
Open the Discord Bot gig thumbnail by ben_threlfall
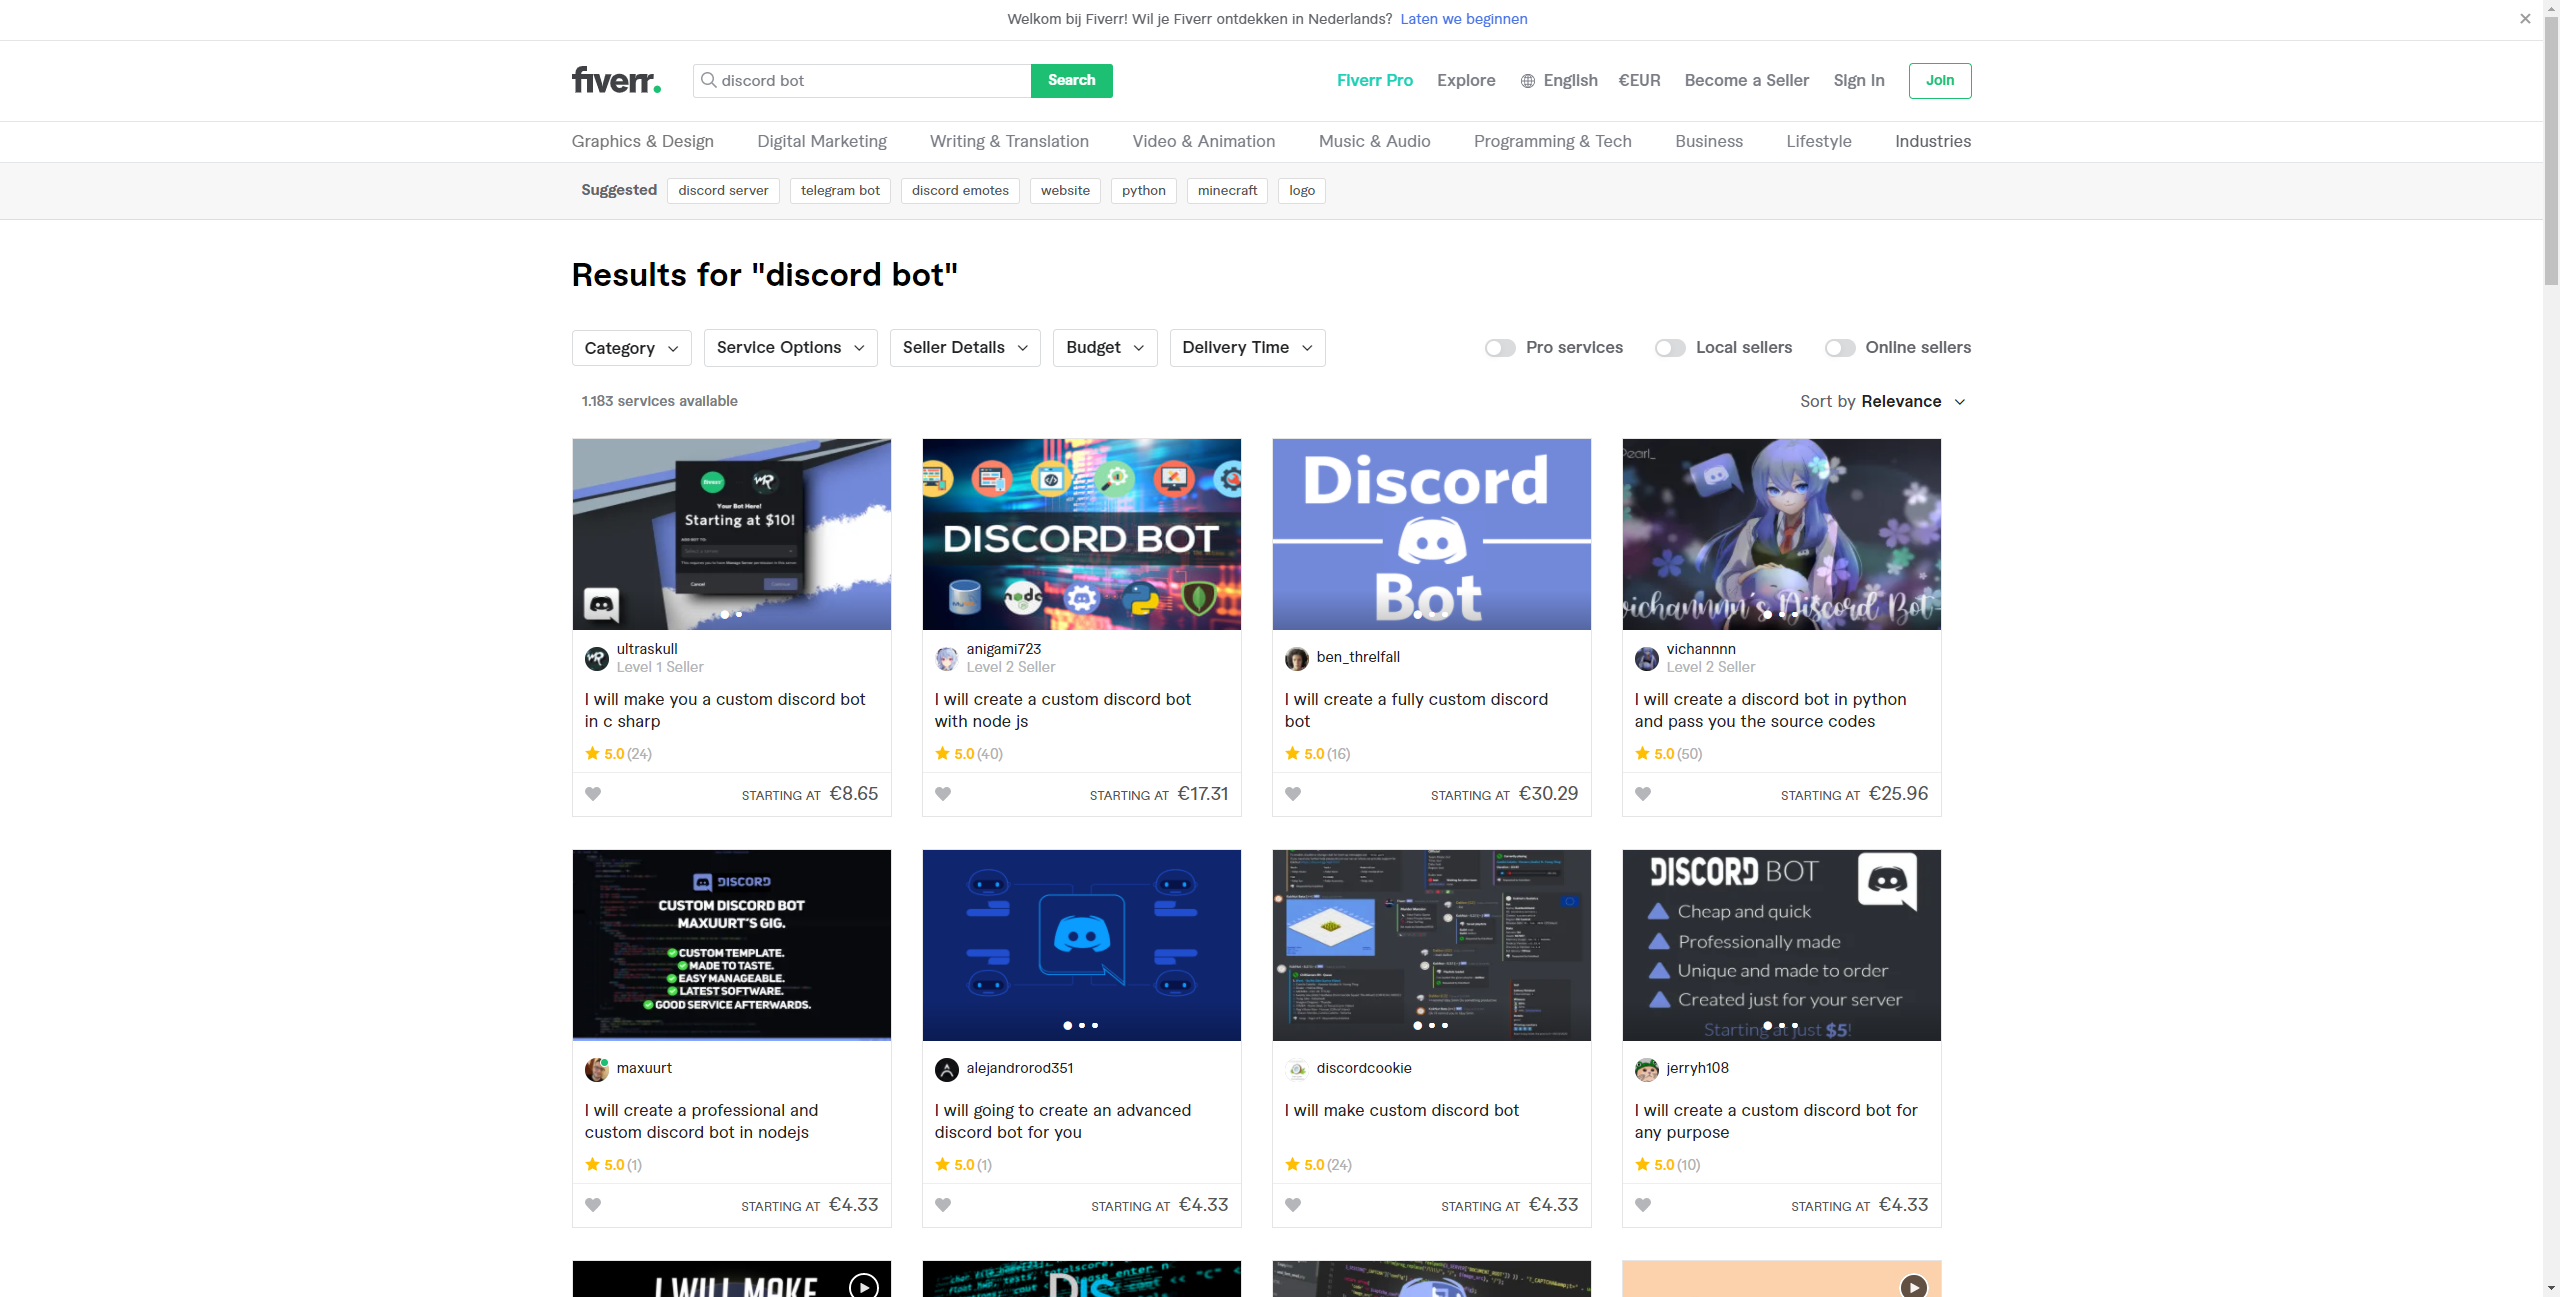tap(1431, 534)
